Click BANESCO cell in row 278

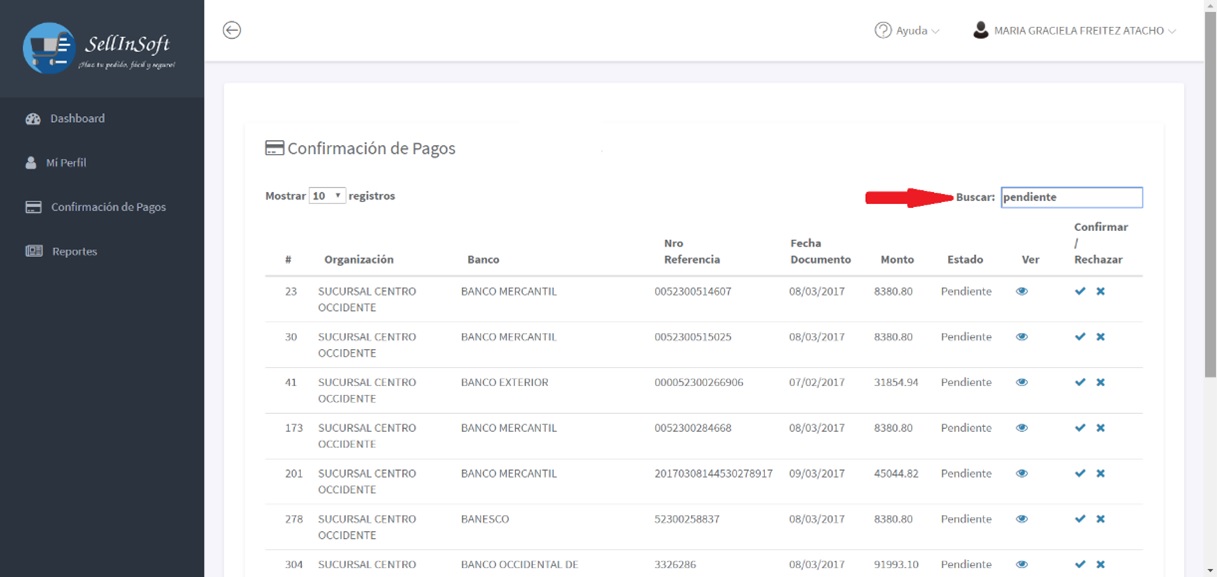(485, 519)
